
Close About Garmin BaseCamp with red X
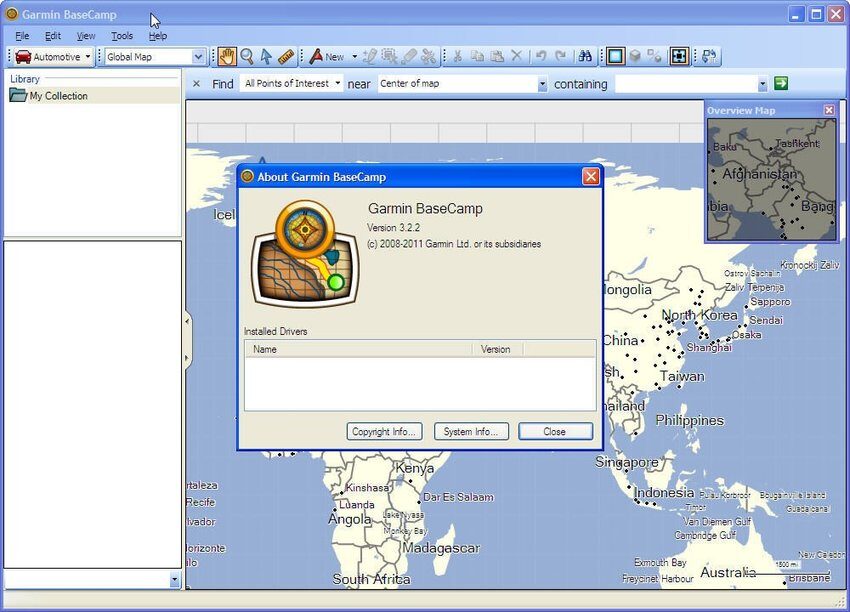591,176
